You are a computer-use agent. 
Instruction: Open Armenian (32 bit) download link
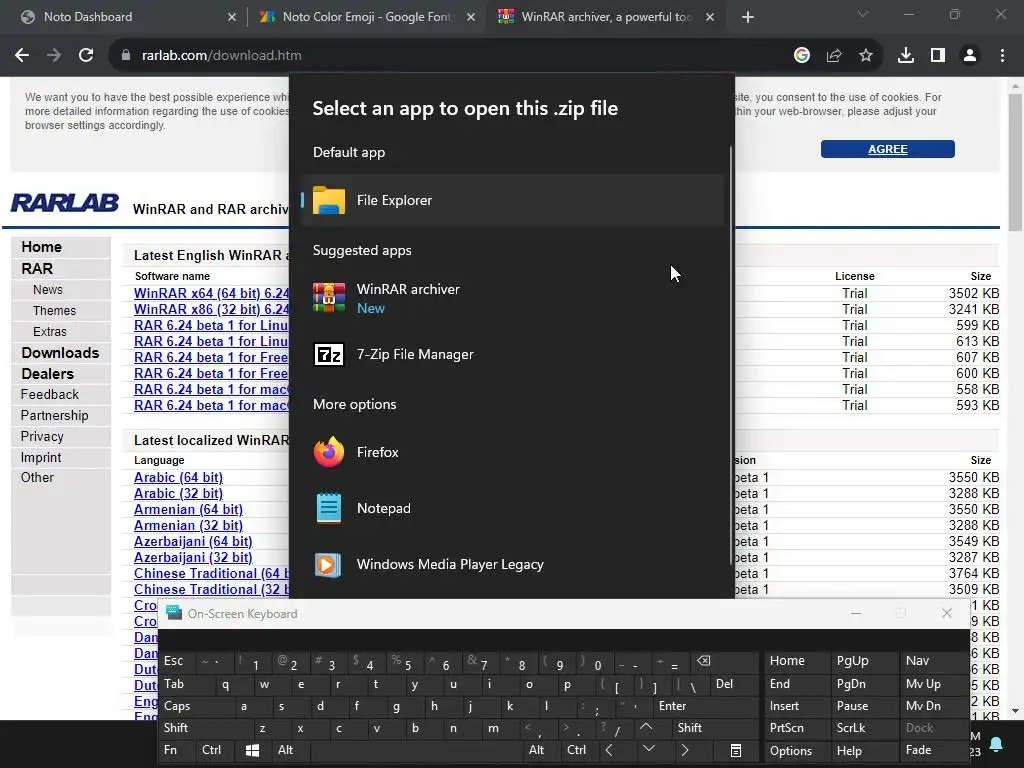click(x=188, y=526)
